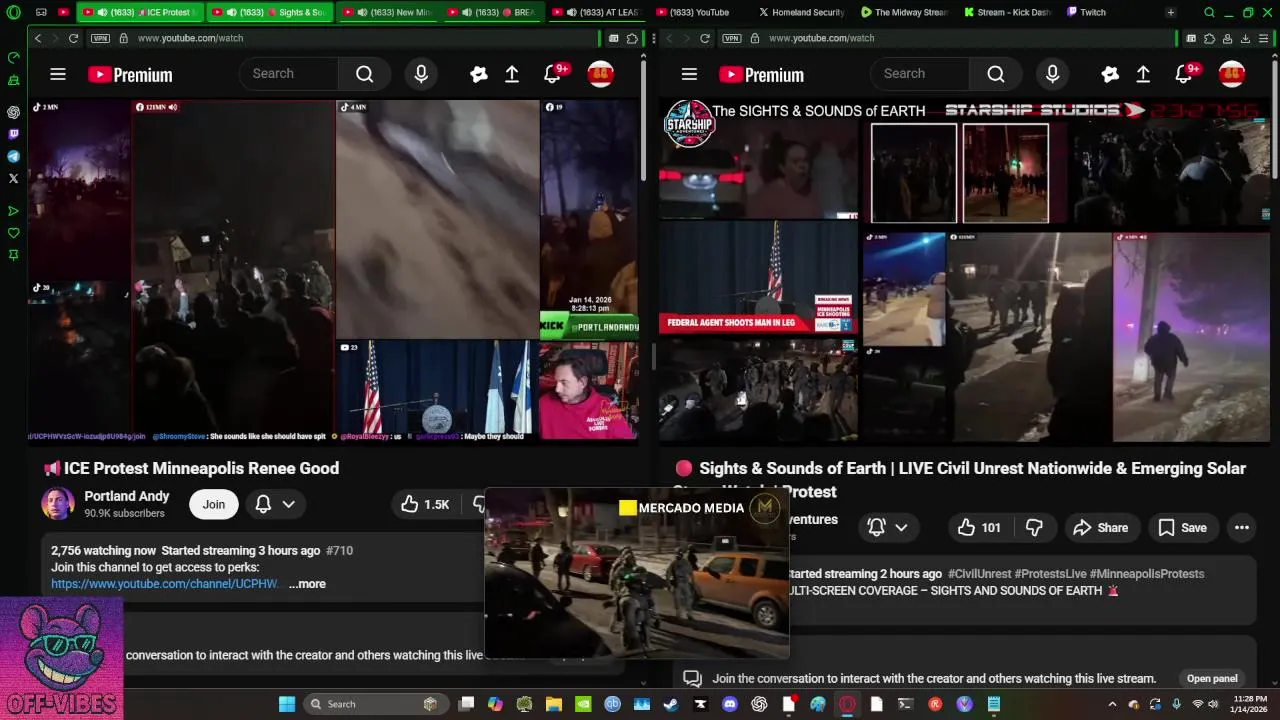Open browser extensions icon in right toolbar
Viewport: 1280px width, 720px height.
tap(1209, 38)
